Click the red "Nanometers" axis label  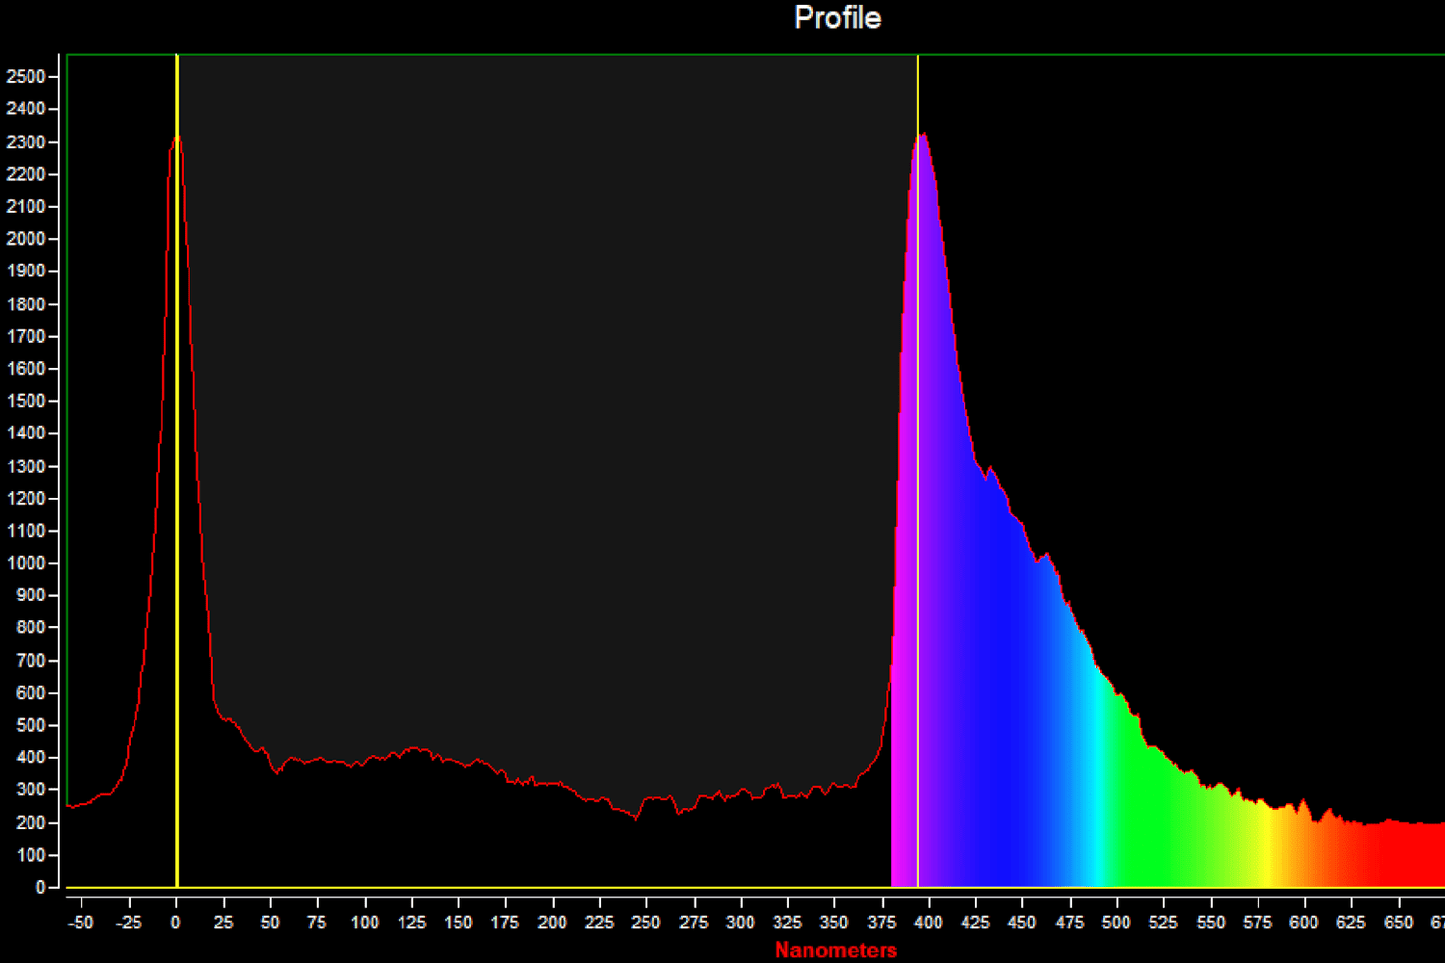coord(836,950)
